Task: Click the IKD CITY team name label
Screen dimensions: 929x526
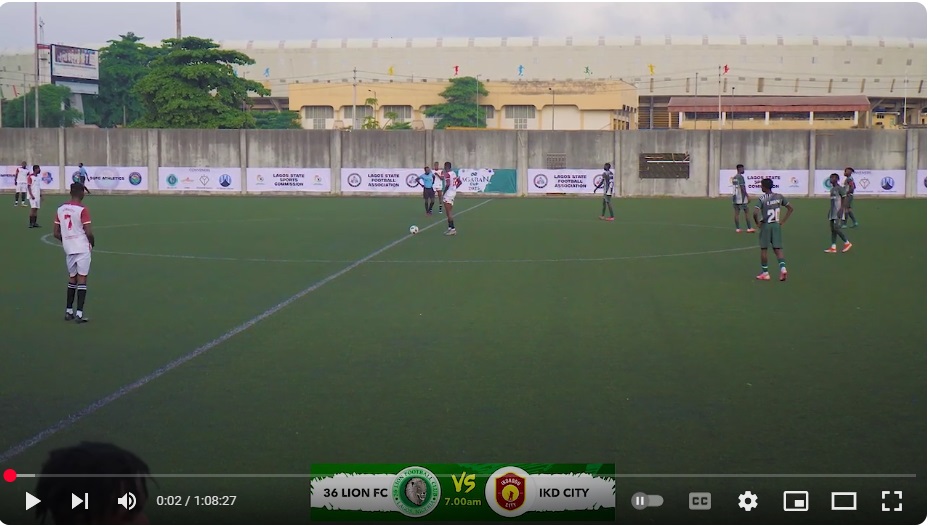Action: coord(563,493)
